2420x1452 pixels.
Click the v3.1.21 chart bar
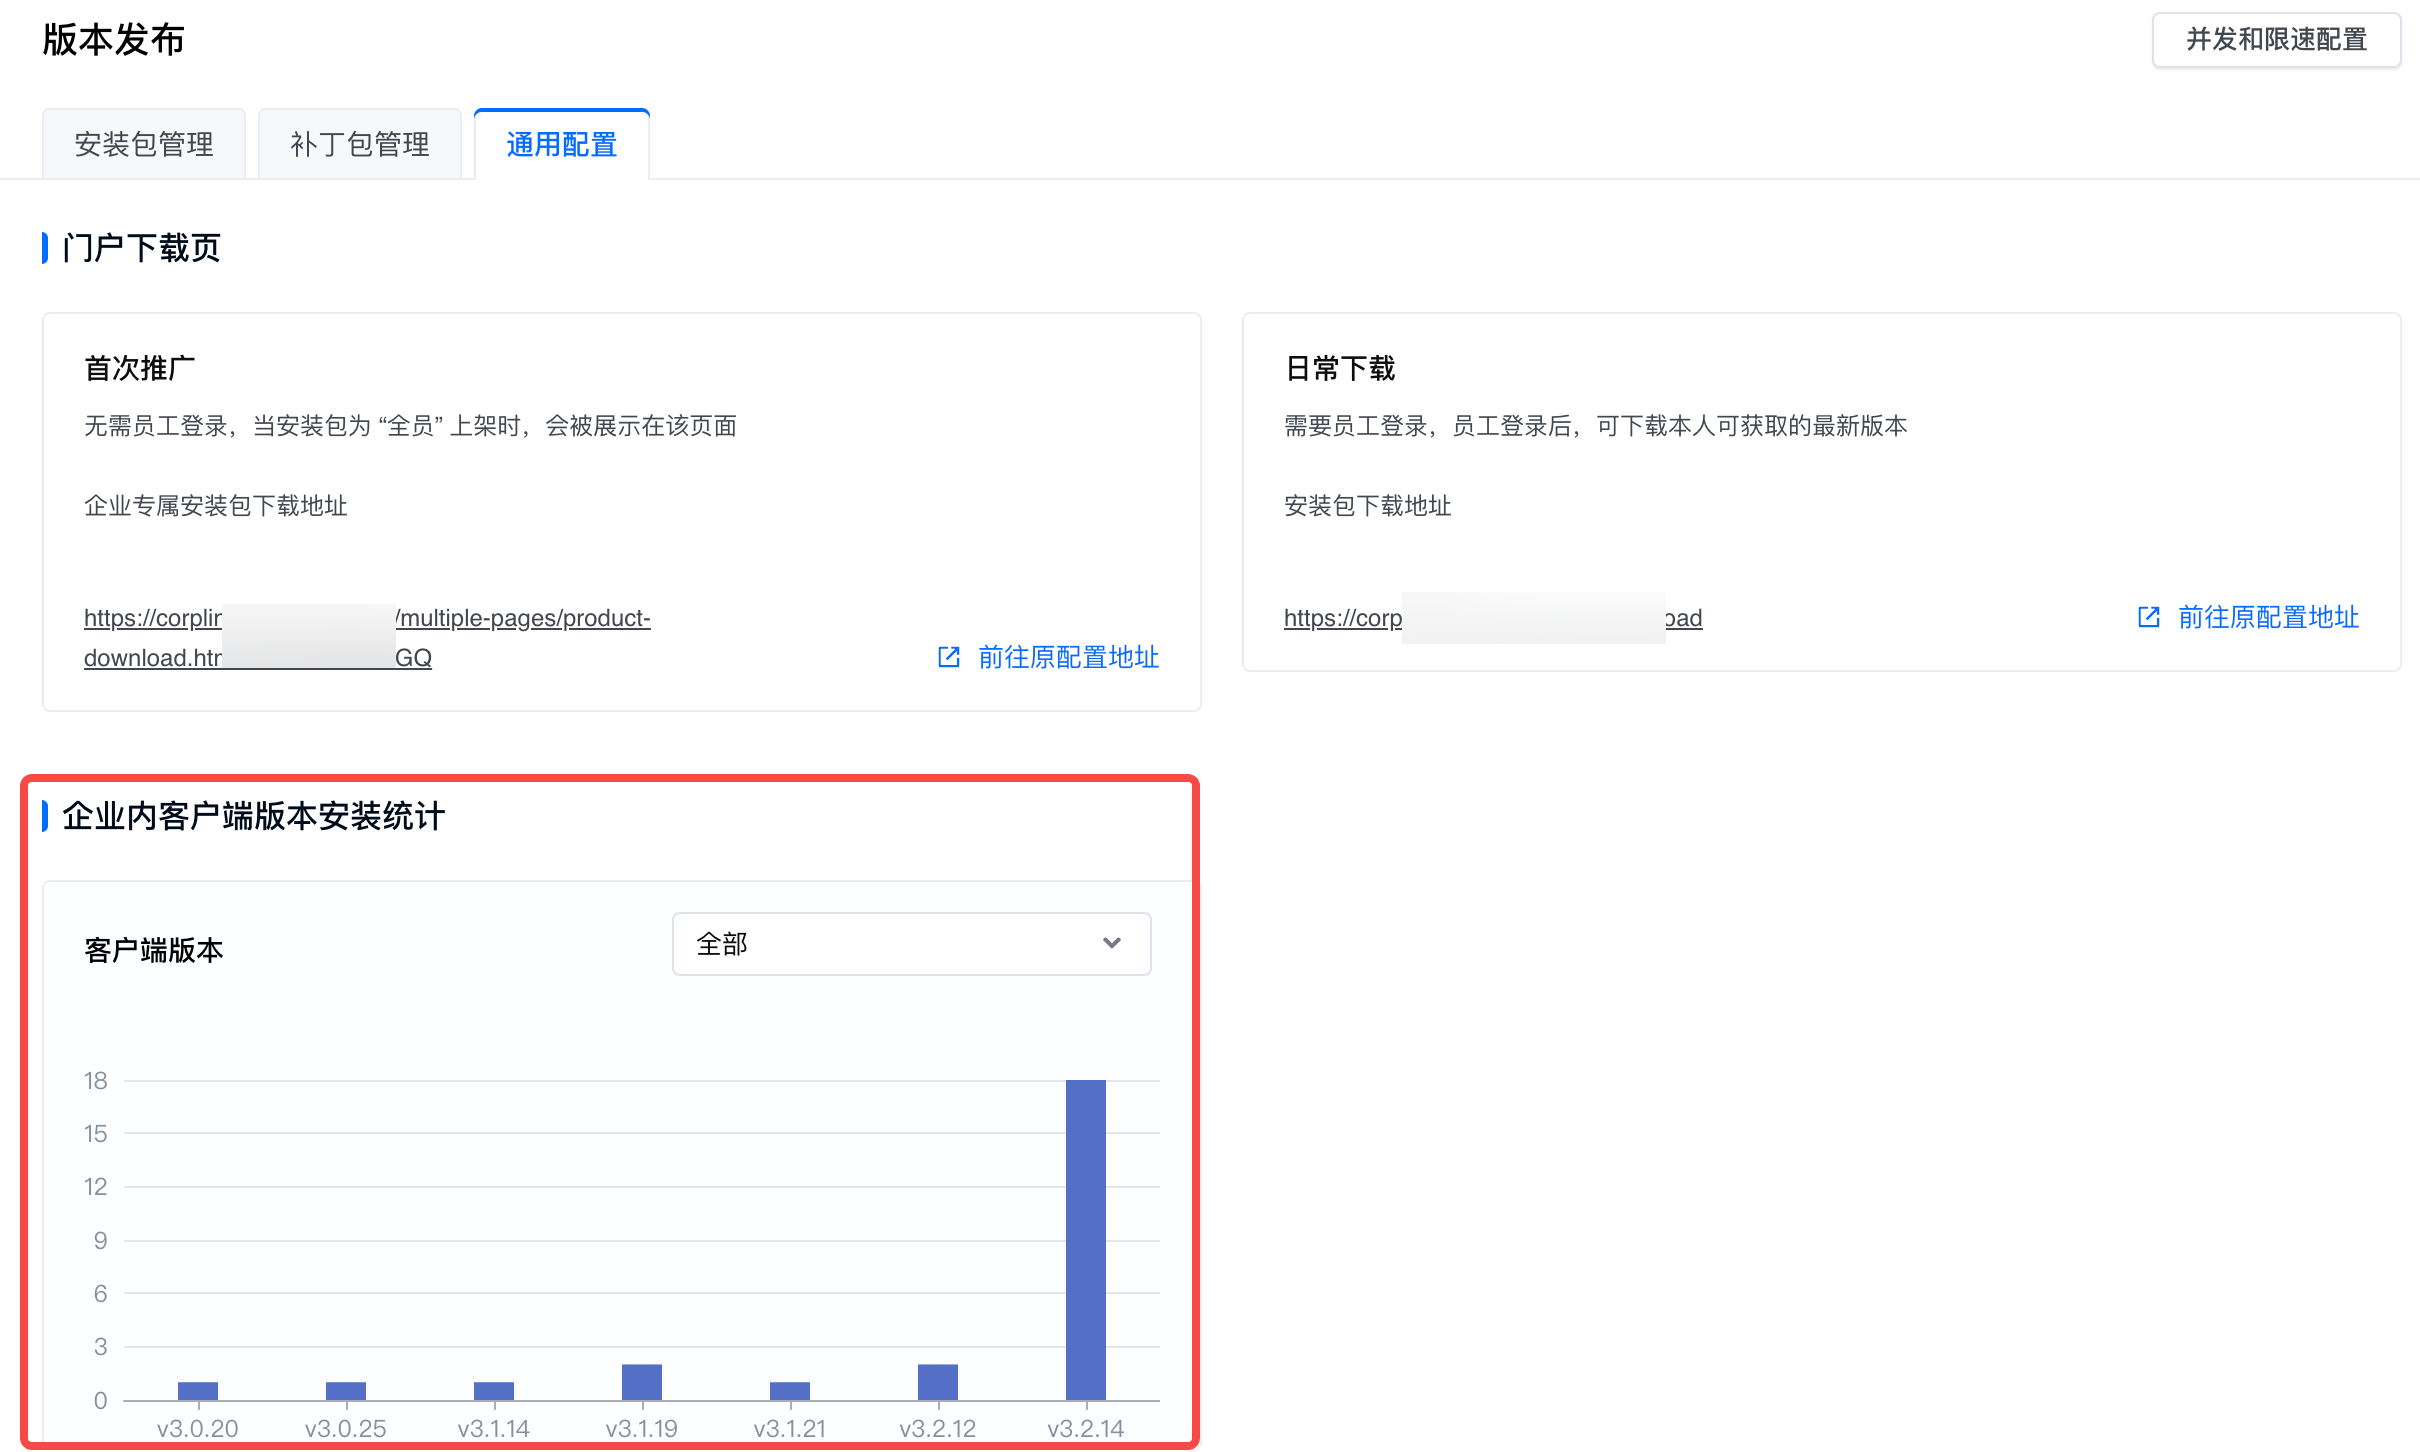pos(789,1391)
